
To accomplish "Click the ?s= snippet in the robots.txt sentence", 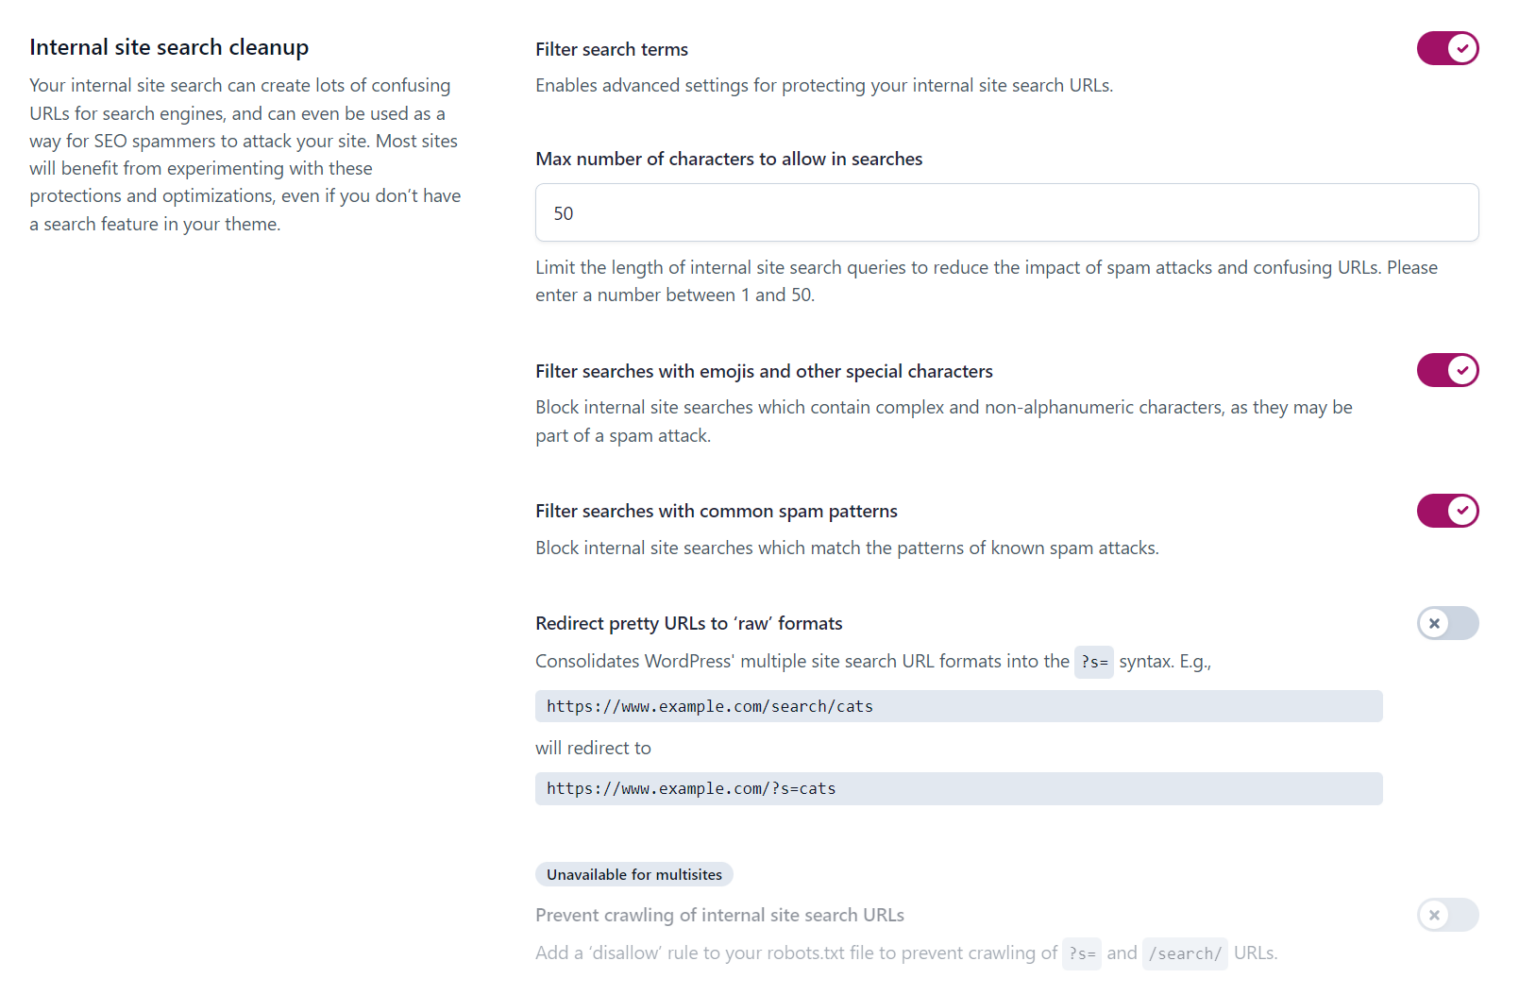I will point(1081,953).
